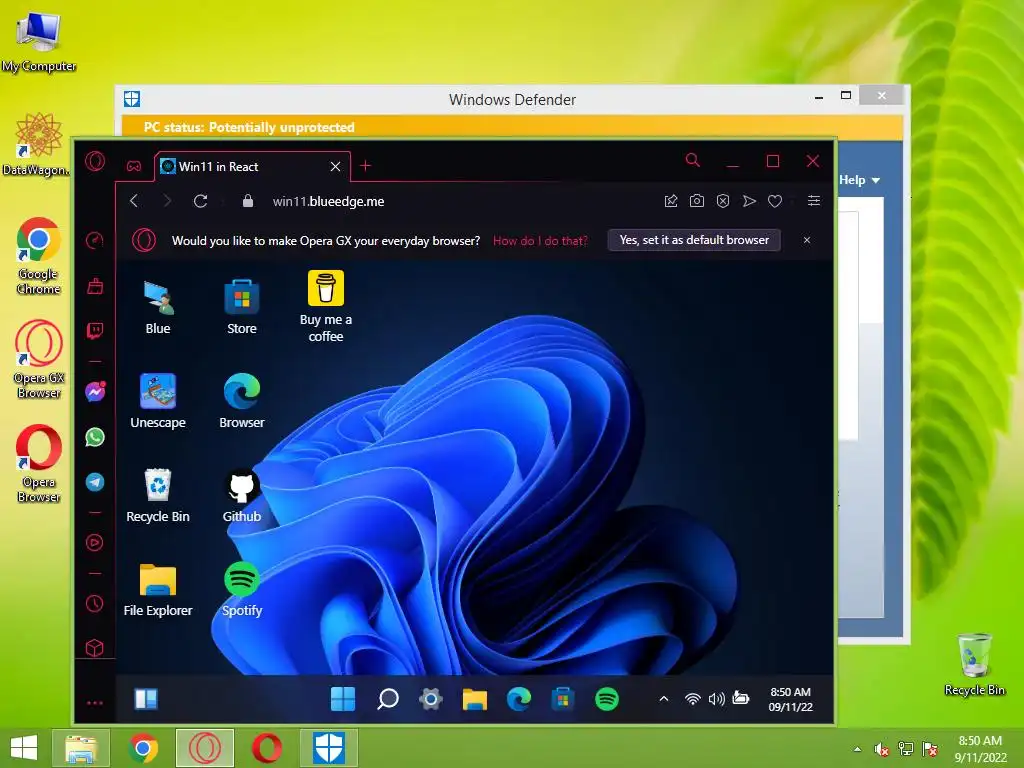Select My Computer desktop icon
Viewport: 1024px width, 768px height.
39,42
